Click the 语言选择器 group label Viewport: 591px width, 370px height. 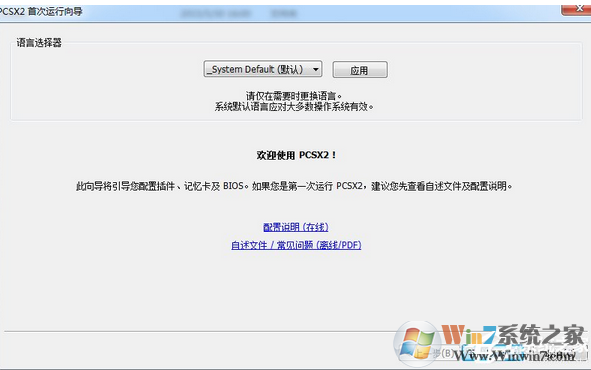[39, 43]
